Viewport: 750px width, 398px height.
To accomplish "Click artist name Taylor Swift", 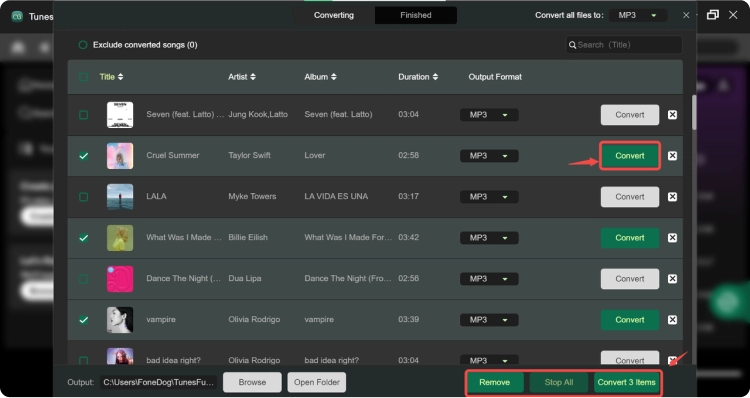I will point(249,155).
